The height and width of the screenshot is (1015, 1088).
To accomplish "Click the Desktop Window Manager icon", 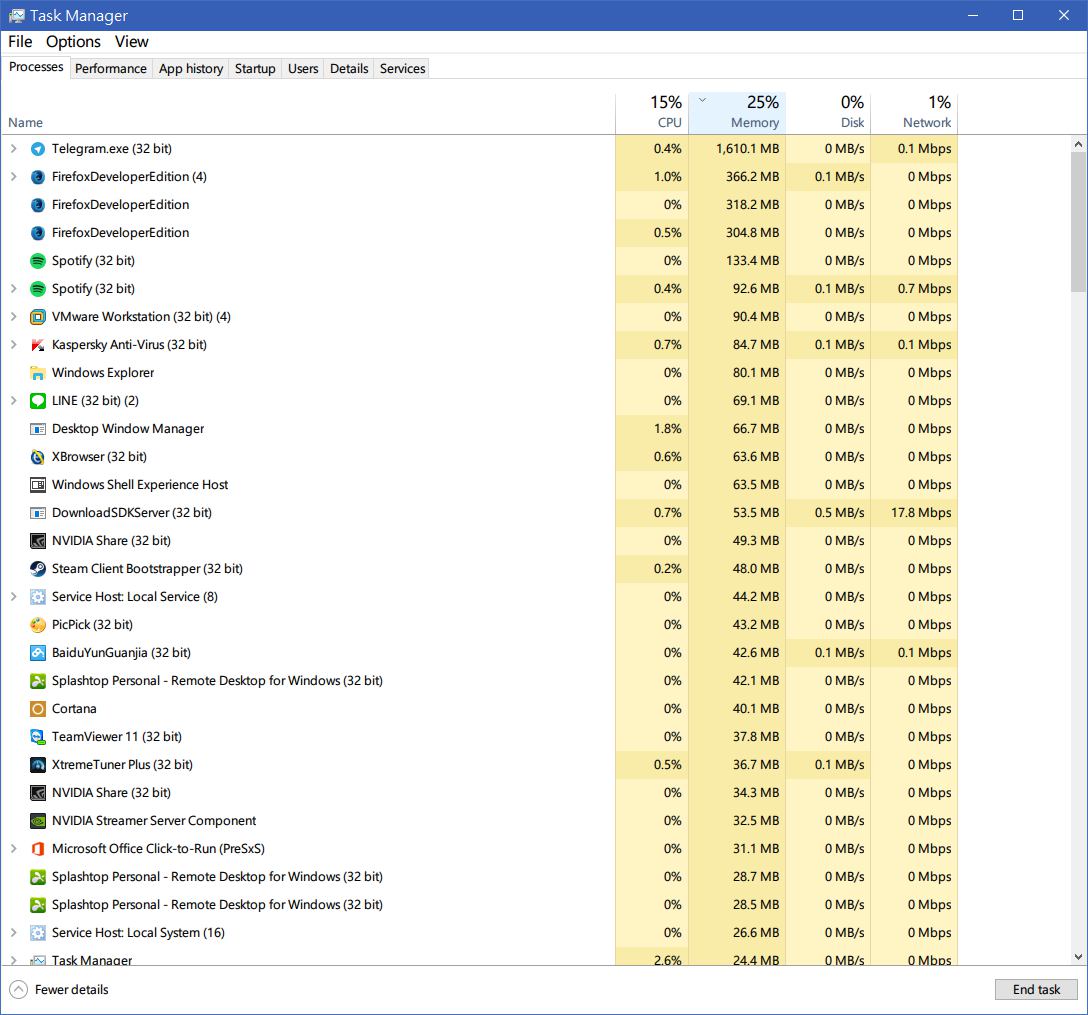I will [x=37, y=429].
